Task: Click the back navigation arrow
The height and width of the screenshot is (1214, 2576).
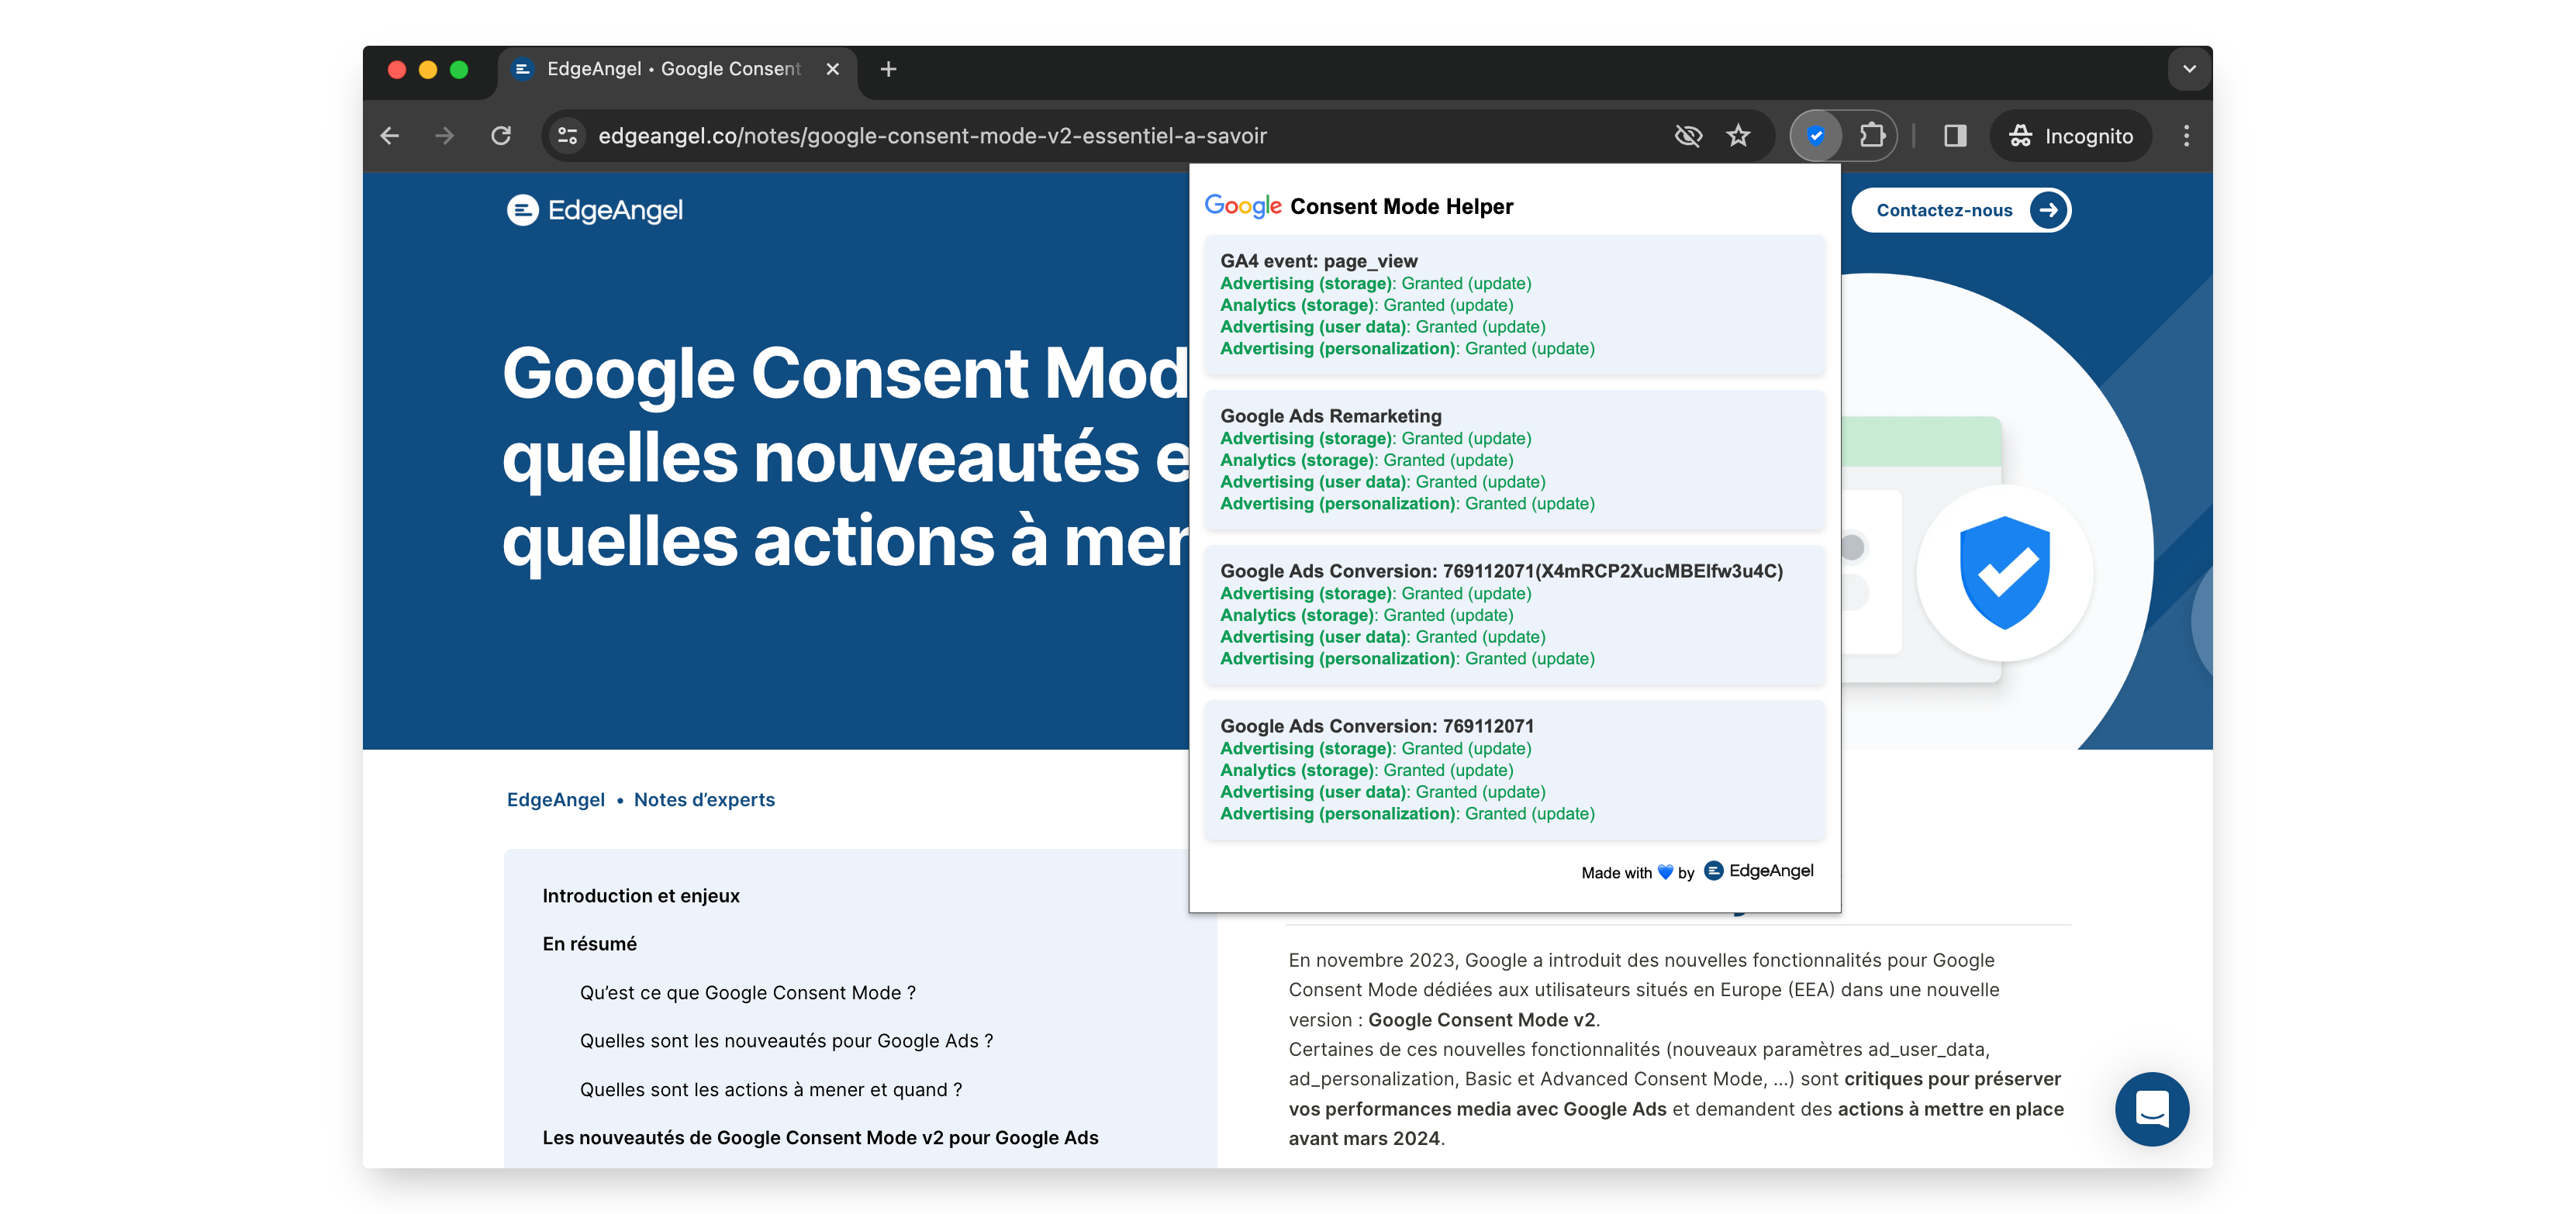Action: tap(390, 136)
